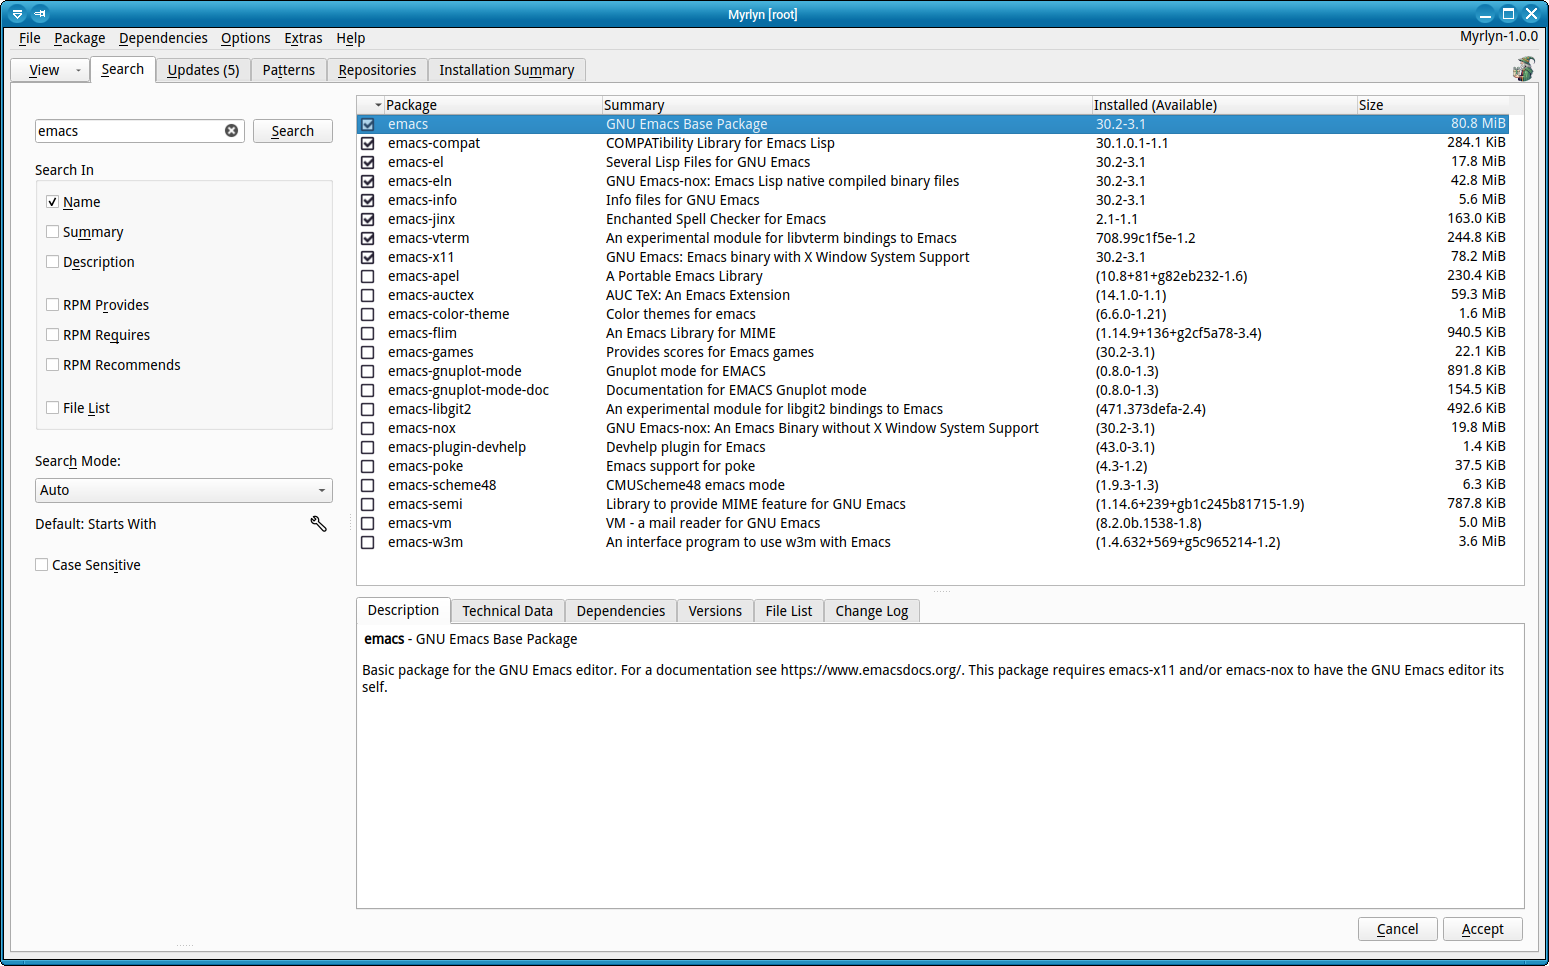Select the emacs-vterm package row
The height and width of the screenshot is (966, 1549).
[933, 238]
